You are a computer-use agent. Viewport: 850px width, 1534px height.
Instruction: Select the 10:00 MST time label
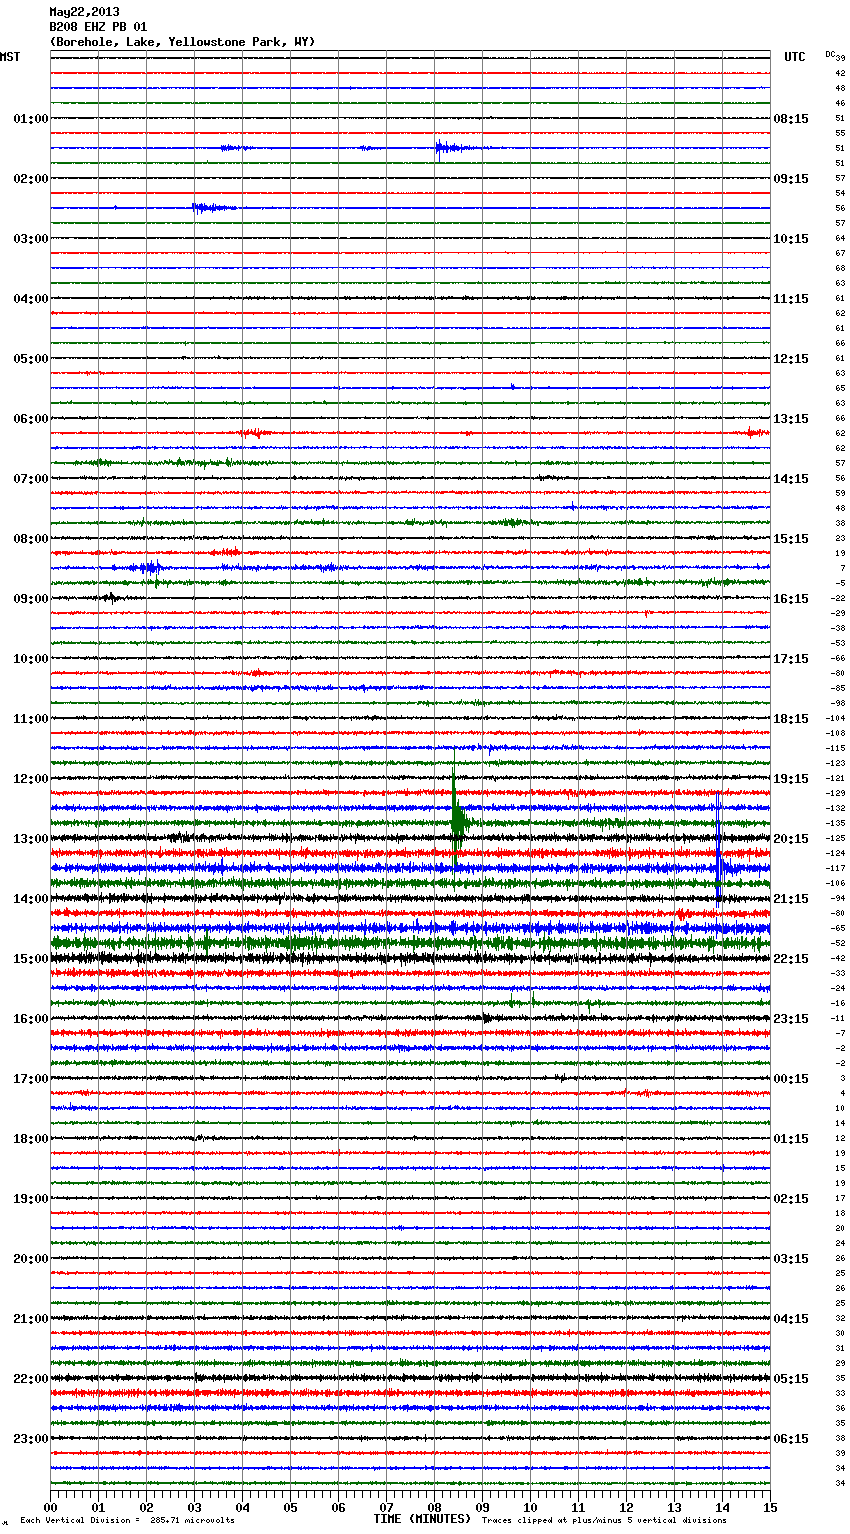[30, 659]
